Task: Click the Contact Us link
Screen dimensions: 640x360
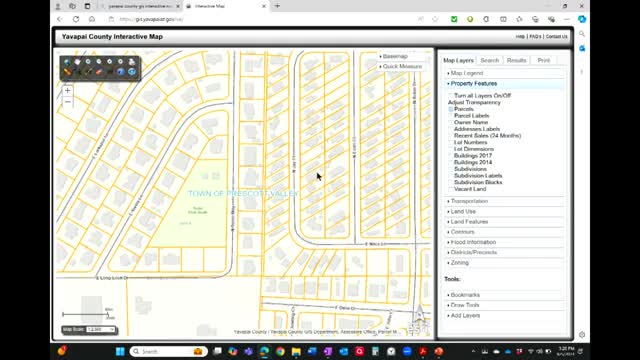Action: [x=556, y=37]
